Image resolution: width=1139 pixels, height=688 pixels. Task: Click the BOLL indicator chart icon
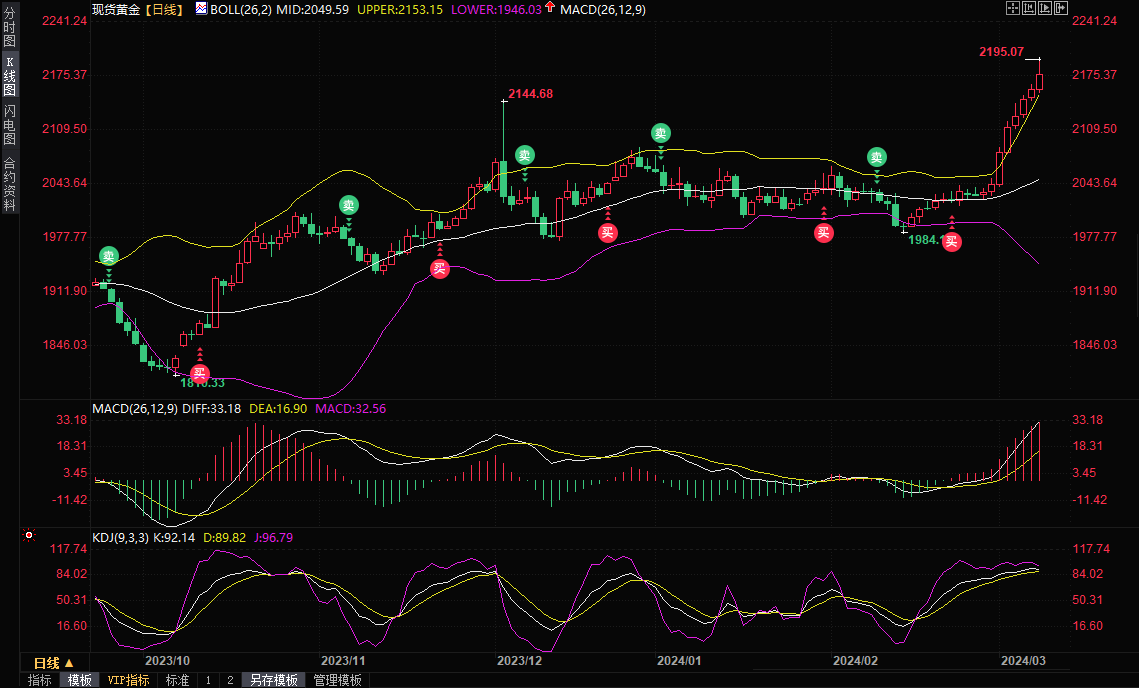(x=201, y=8)
